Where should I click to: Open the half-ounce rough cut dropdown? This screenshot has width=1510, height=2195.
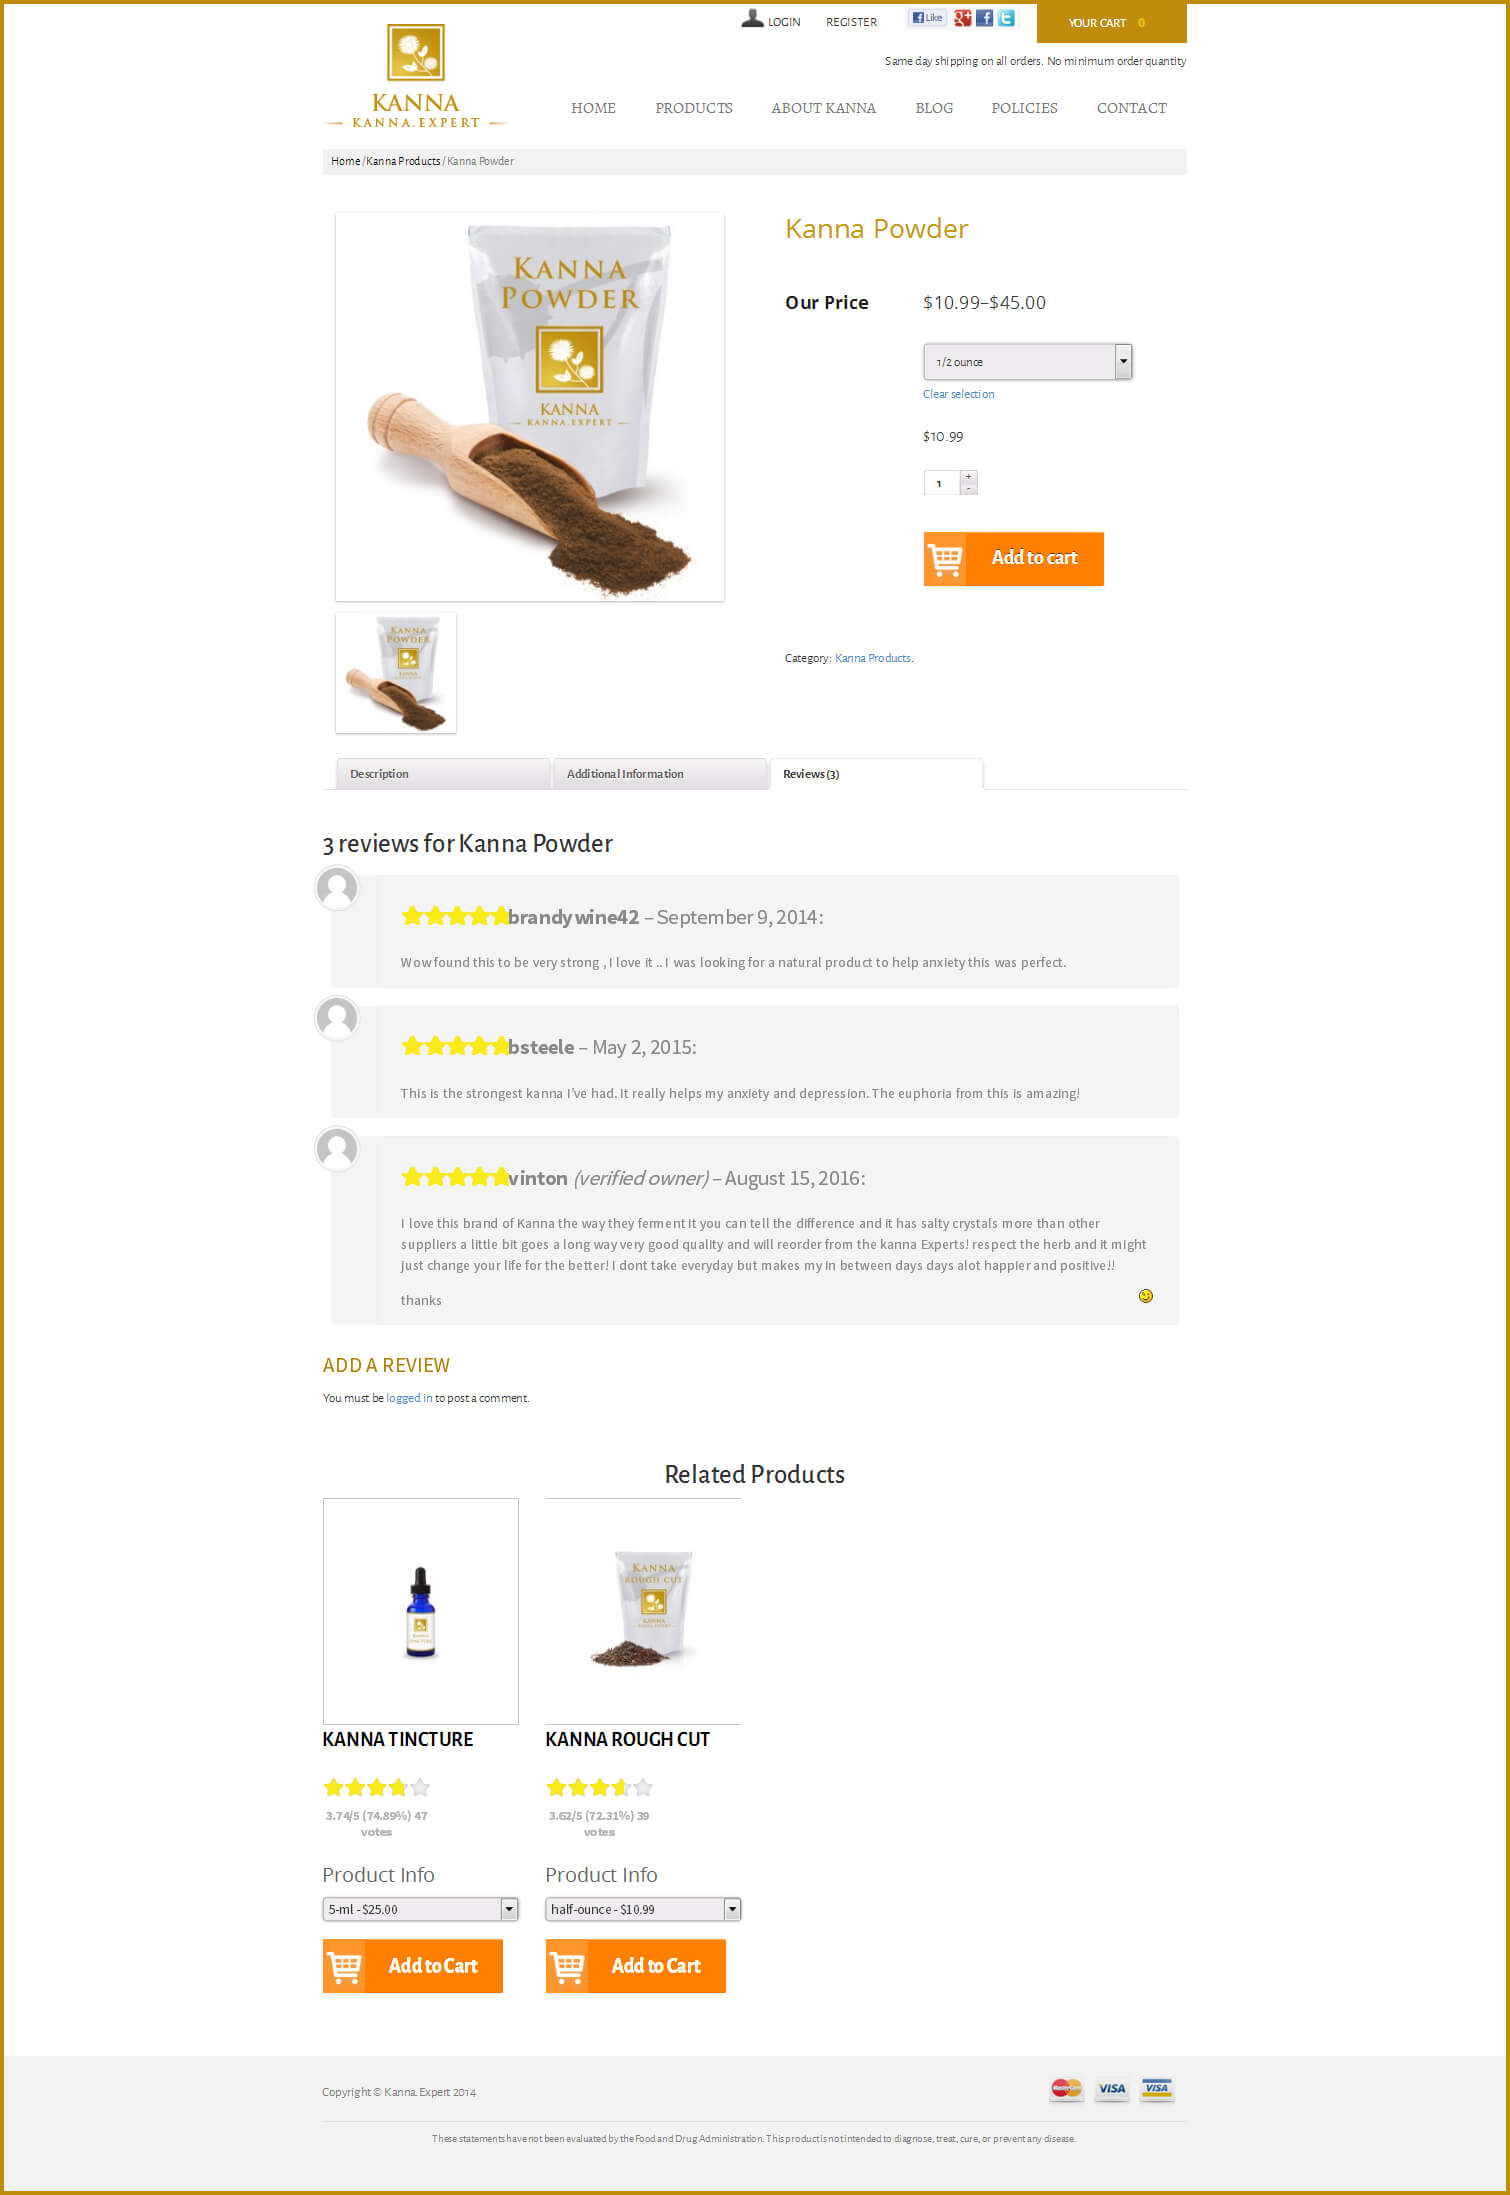tap(643, 1909)
